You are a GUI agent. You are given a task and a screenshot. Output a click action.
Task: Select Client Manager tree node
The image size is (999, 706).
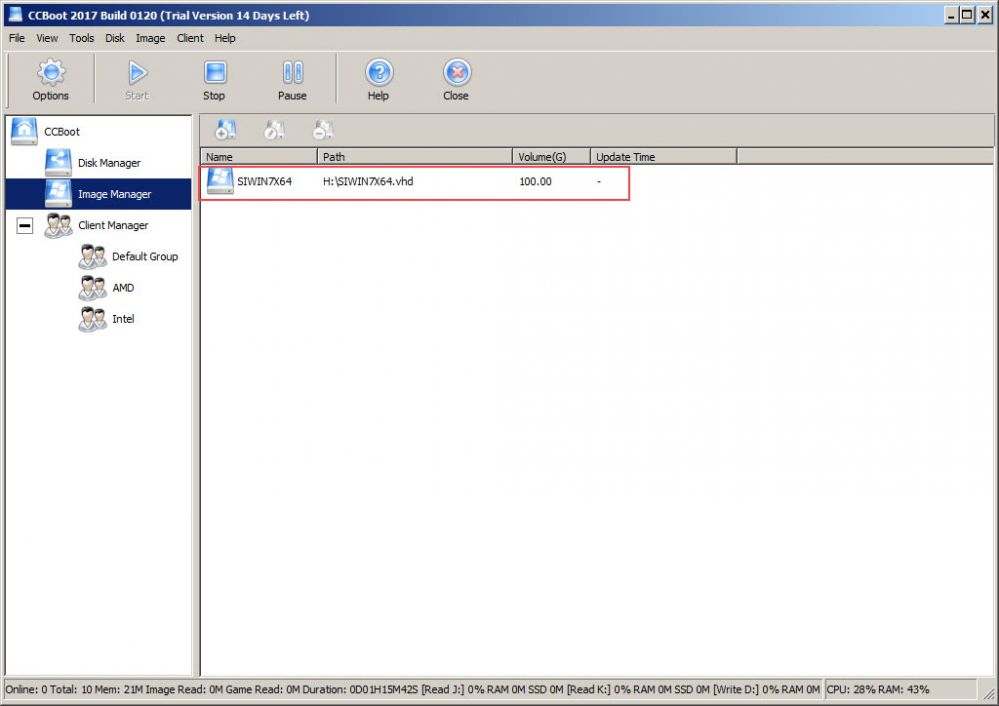pos(113,226)
